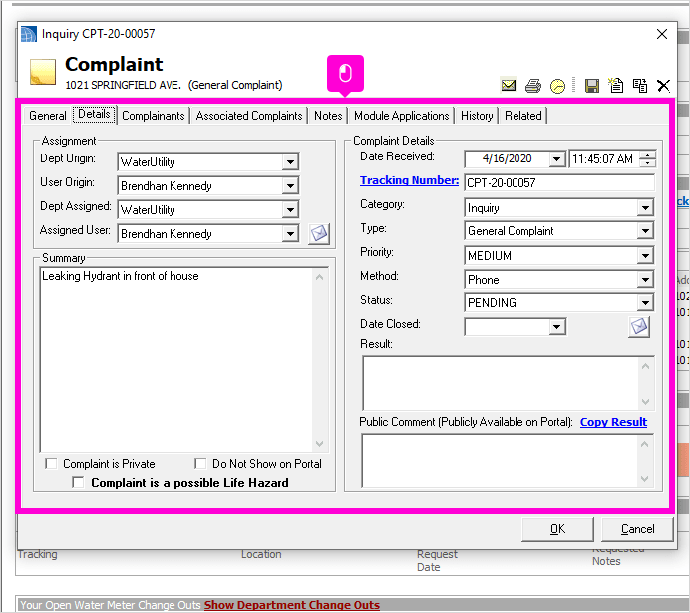
Task: Select the Details tab
Action: [x=94, y=114]
